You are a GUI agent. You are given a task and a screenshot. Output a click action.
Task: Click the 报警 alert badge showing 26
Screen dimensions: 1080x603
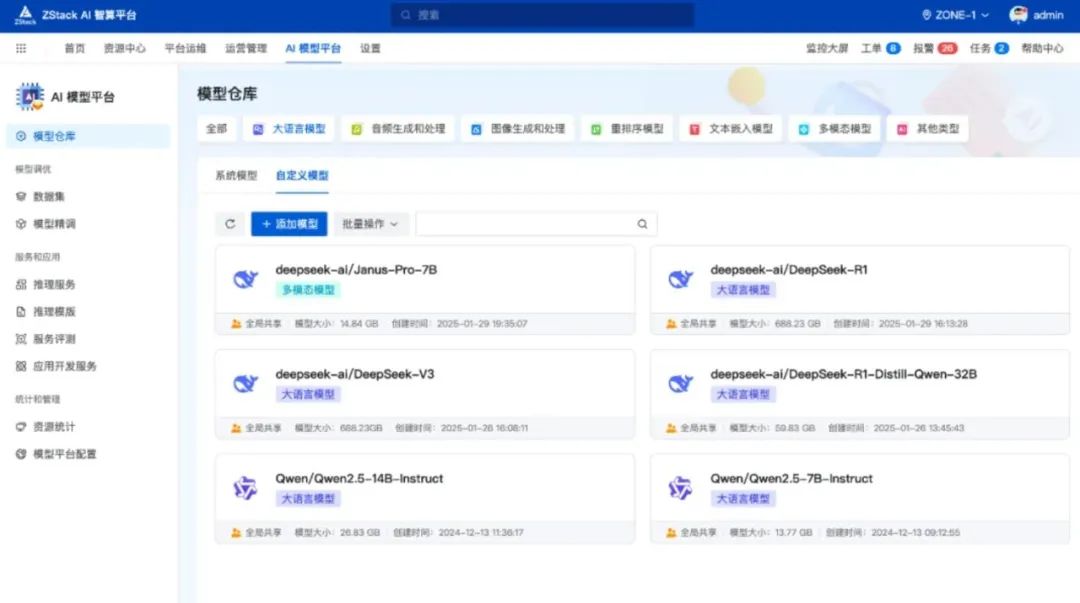(x=946, y=48)
